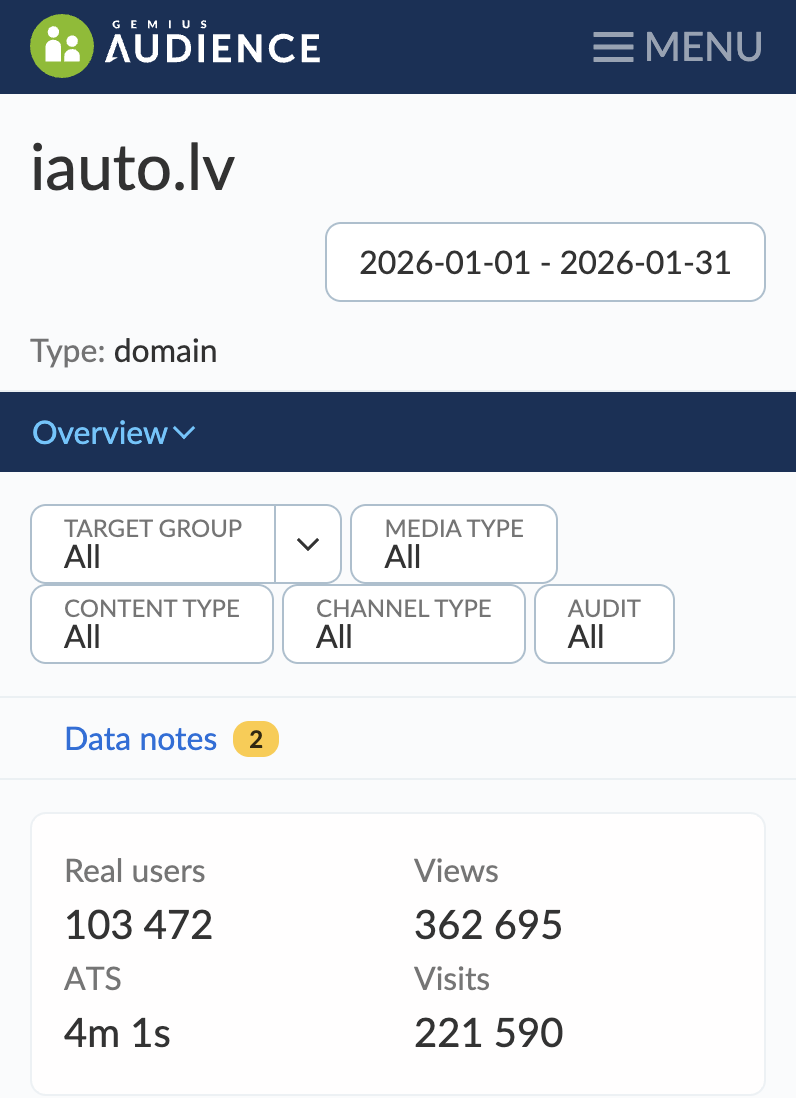Viewport: 796px width, 1098px height.
Task: Select the Real users metric 103 472
Action: coord(139,925)
